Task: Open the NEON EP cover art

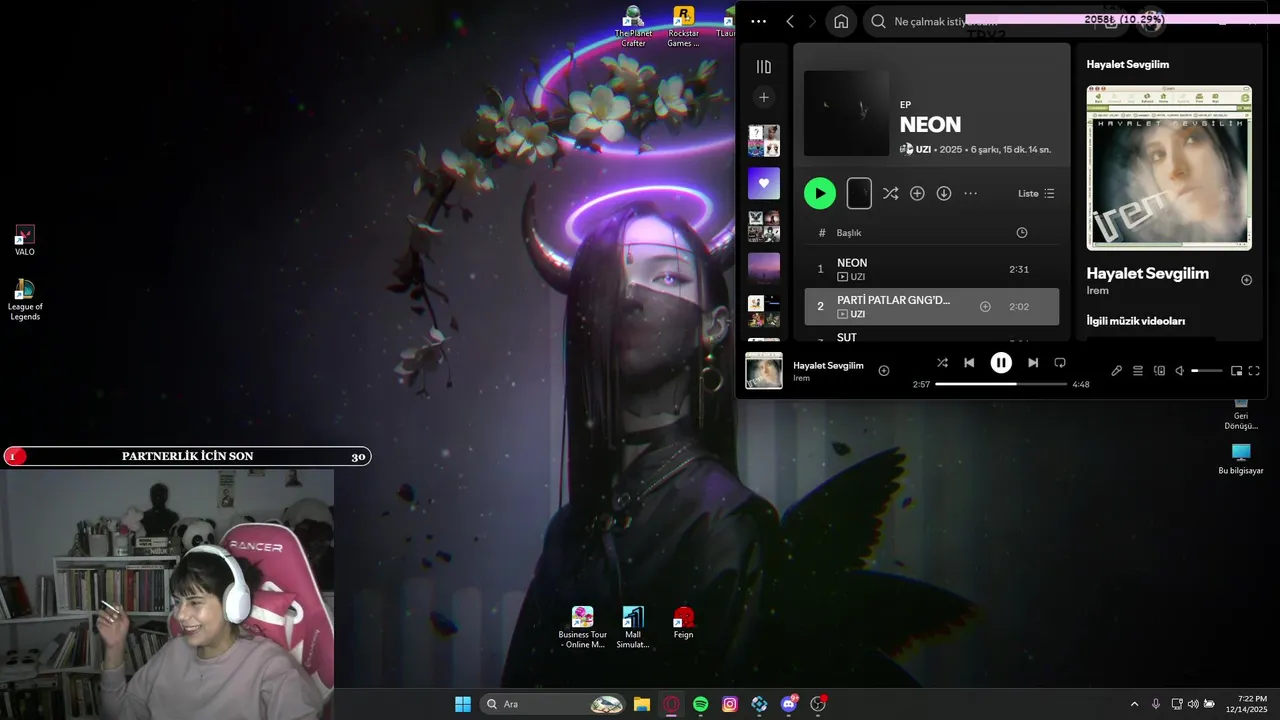Action: (846, 113)
